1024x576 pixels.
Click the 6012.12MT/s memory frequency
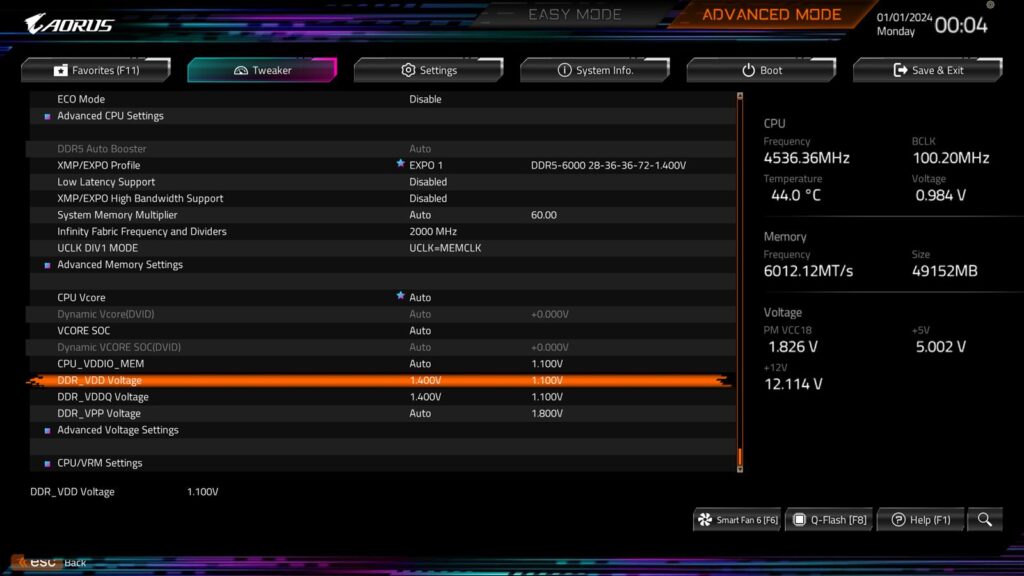pyautogui.click(x=808, y=271)
